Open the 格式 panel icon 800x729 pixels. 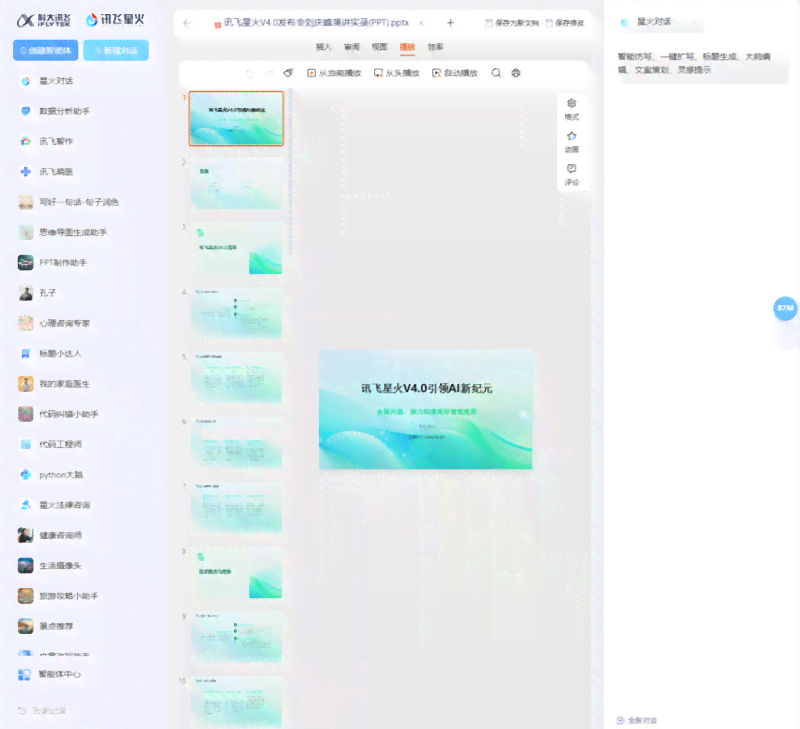tap(571, 109)
